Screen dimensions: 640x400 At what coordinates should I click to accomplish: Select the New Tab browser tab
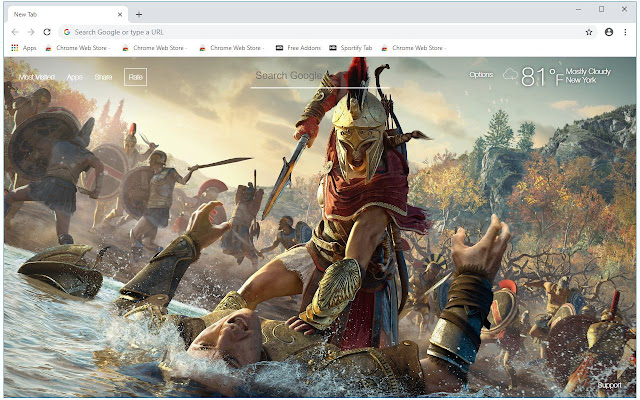(x=68, y=14)
